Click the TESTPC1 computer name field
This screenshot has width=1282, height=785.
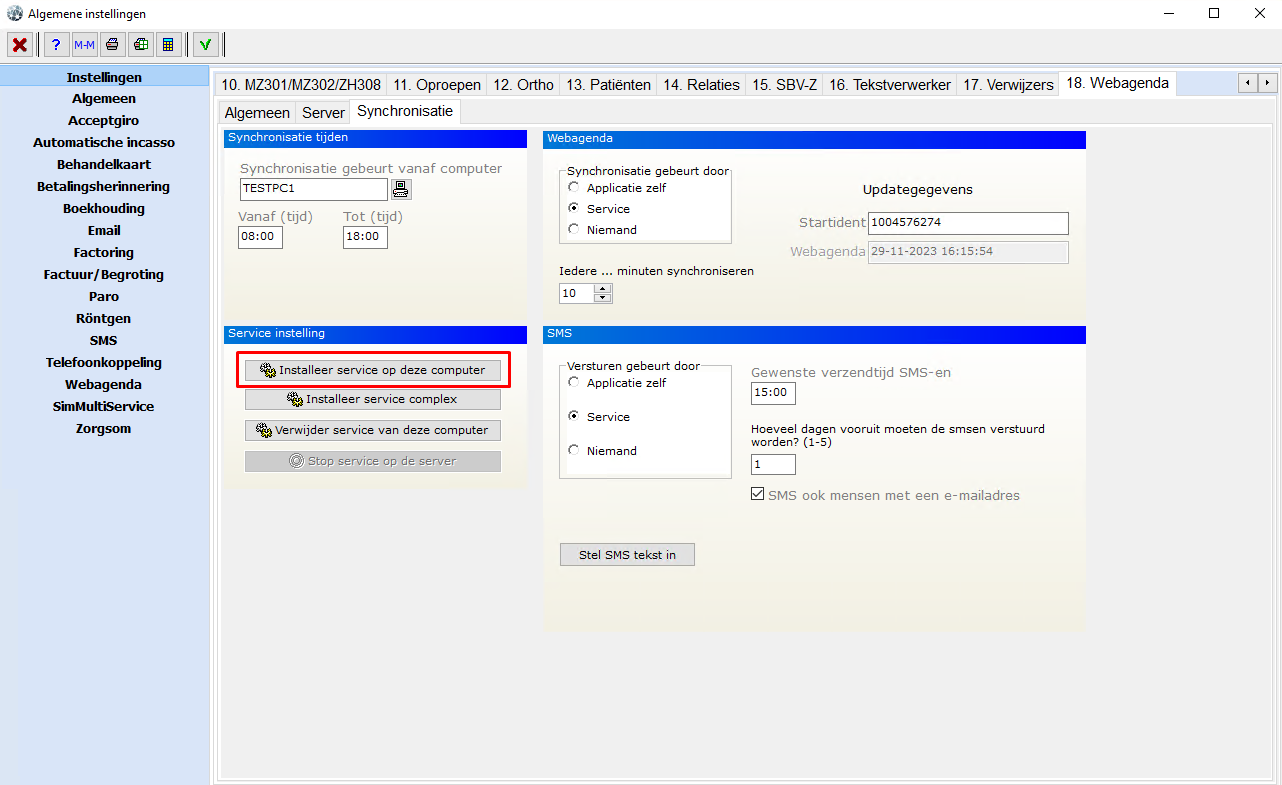(313, 189)
